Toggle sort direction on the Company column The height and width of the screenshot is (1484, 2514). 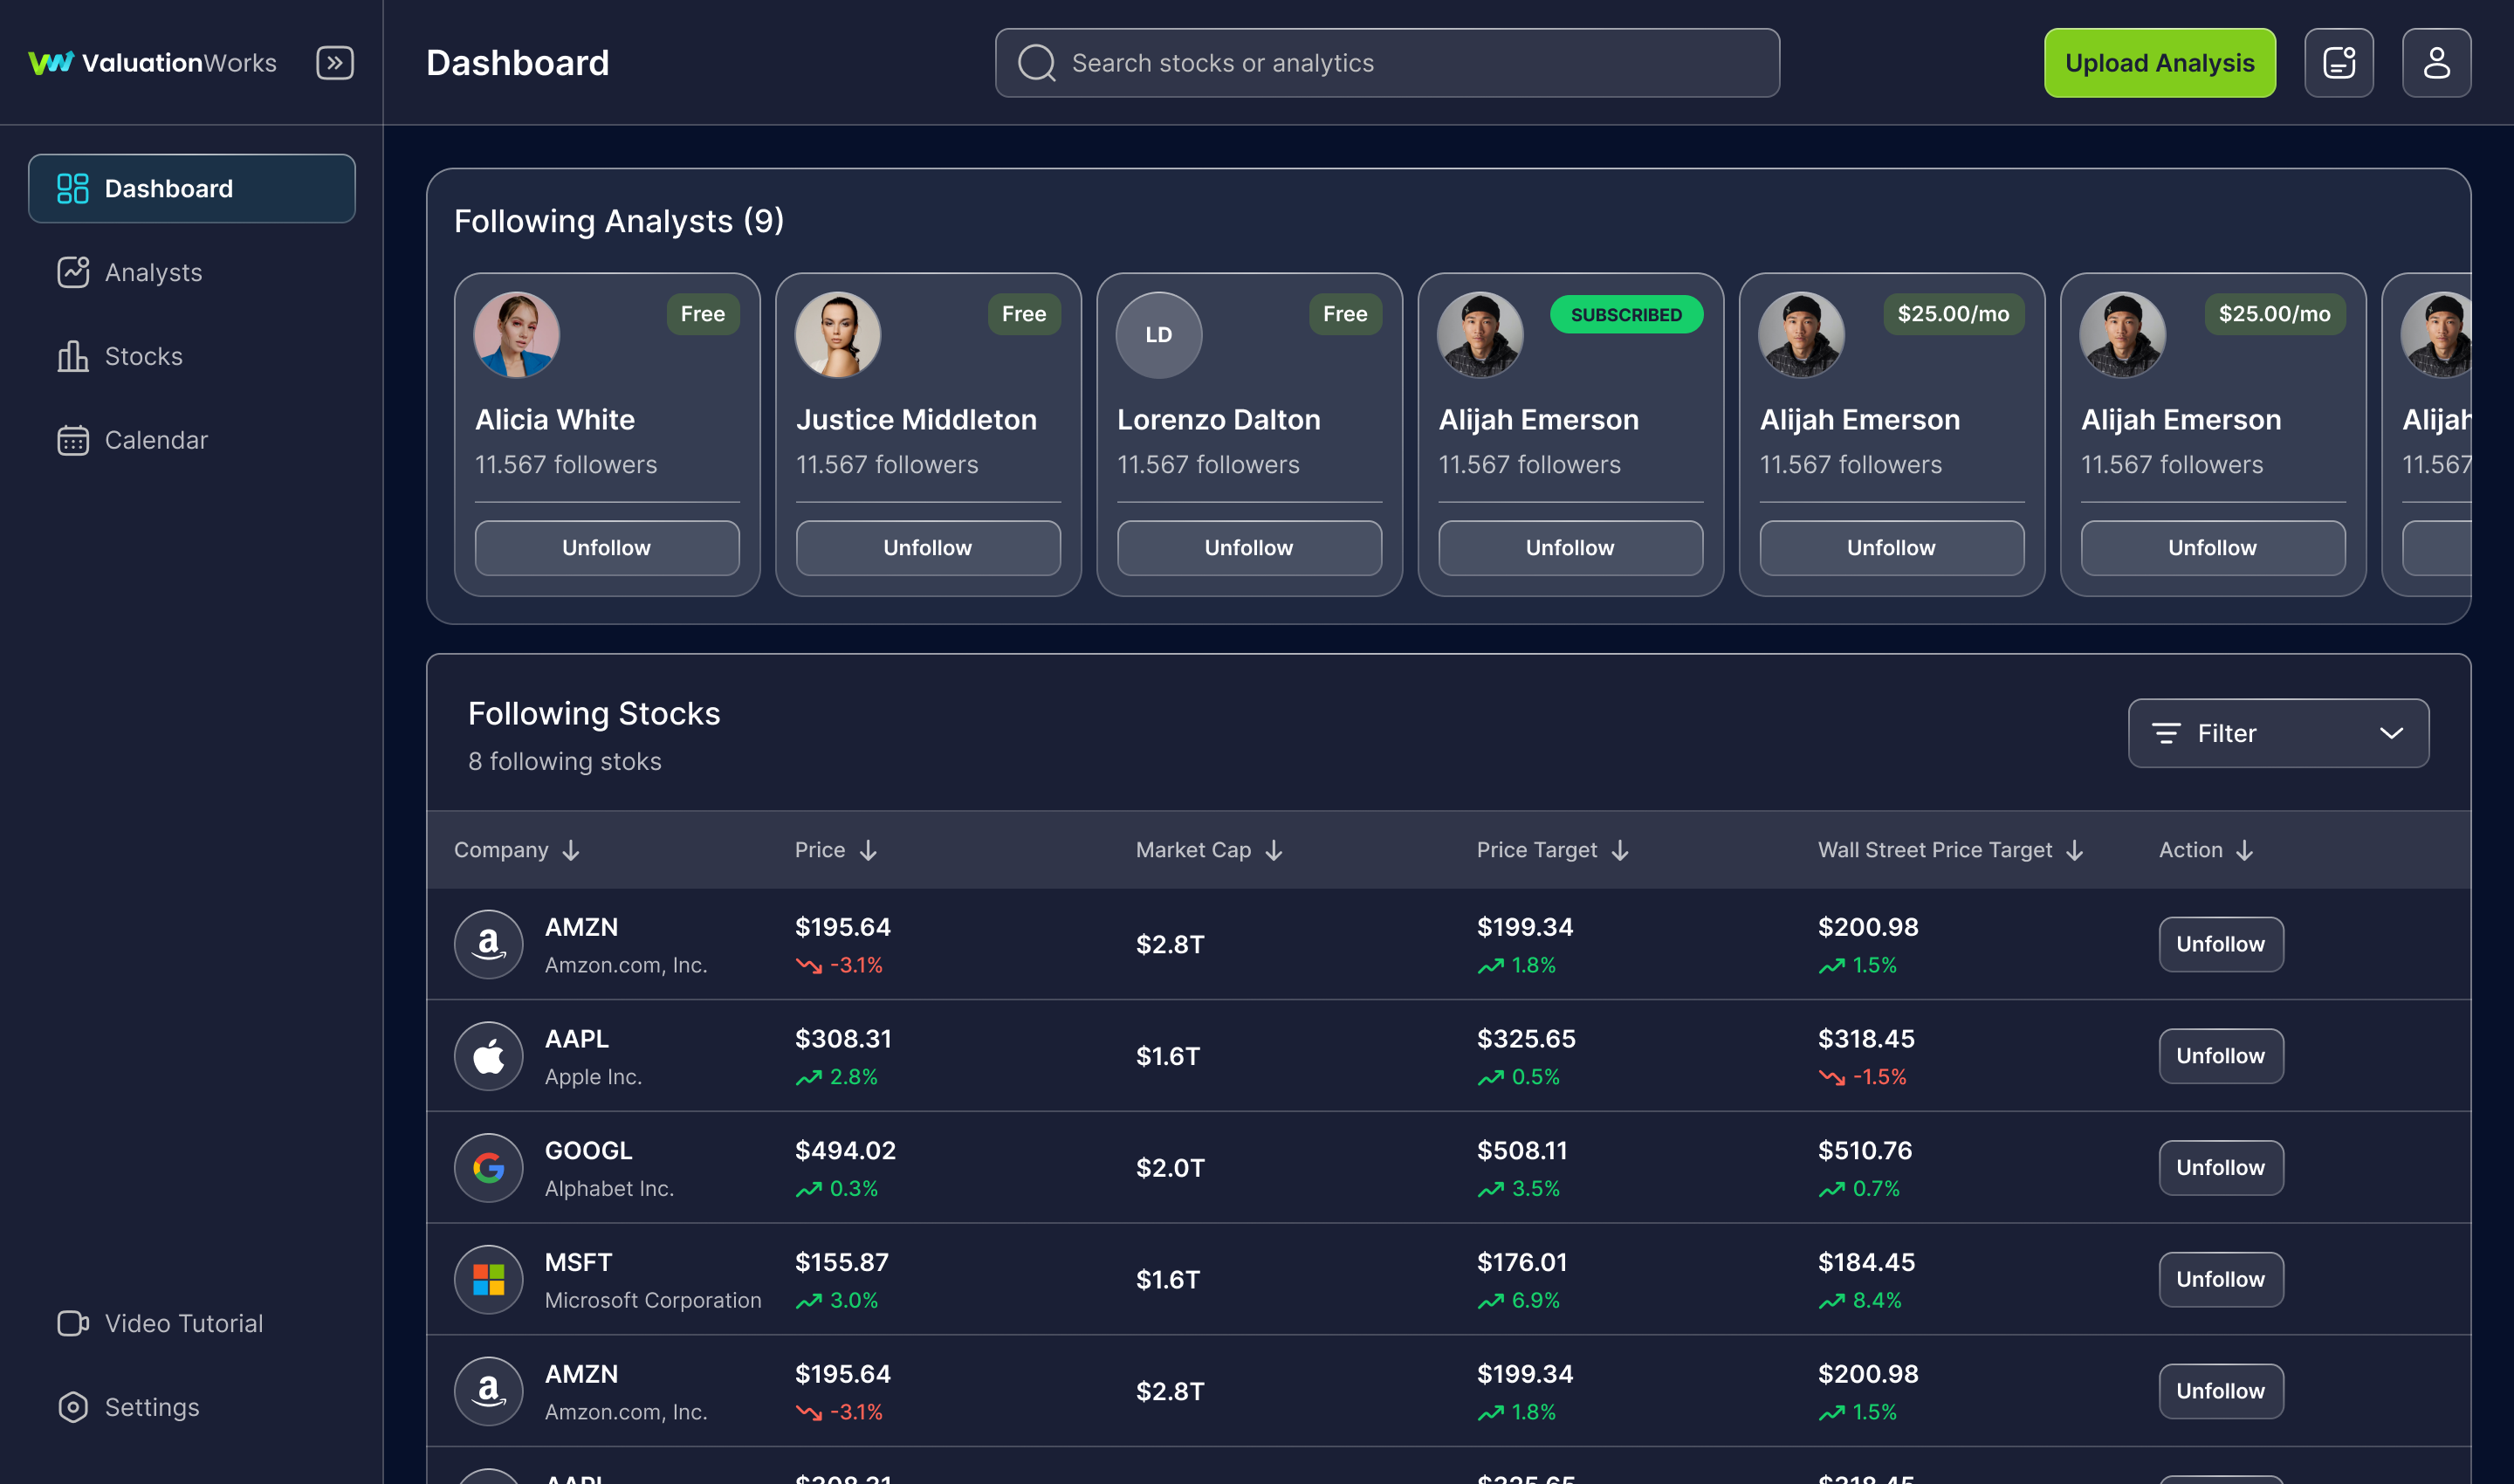[x=570, y=850]
